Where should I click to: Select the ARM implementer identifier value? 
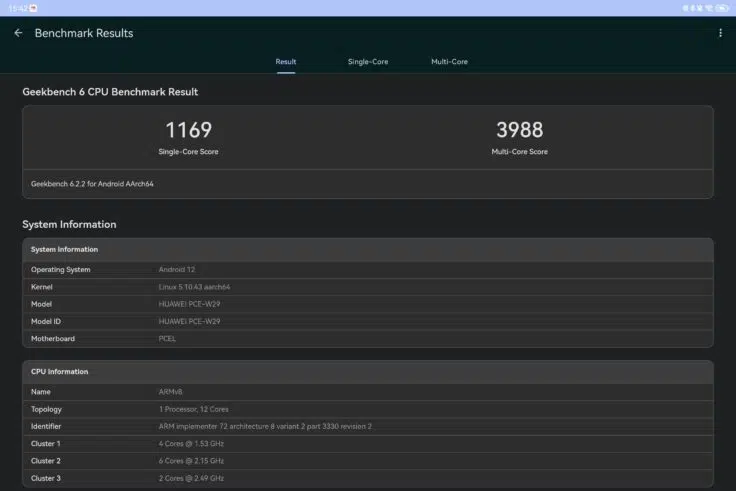coord(265,426)
